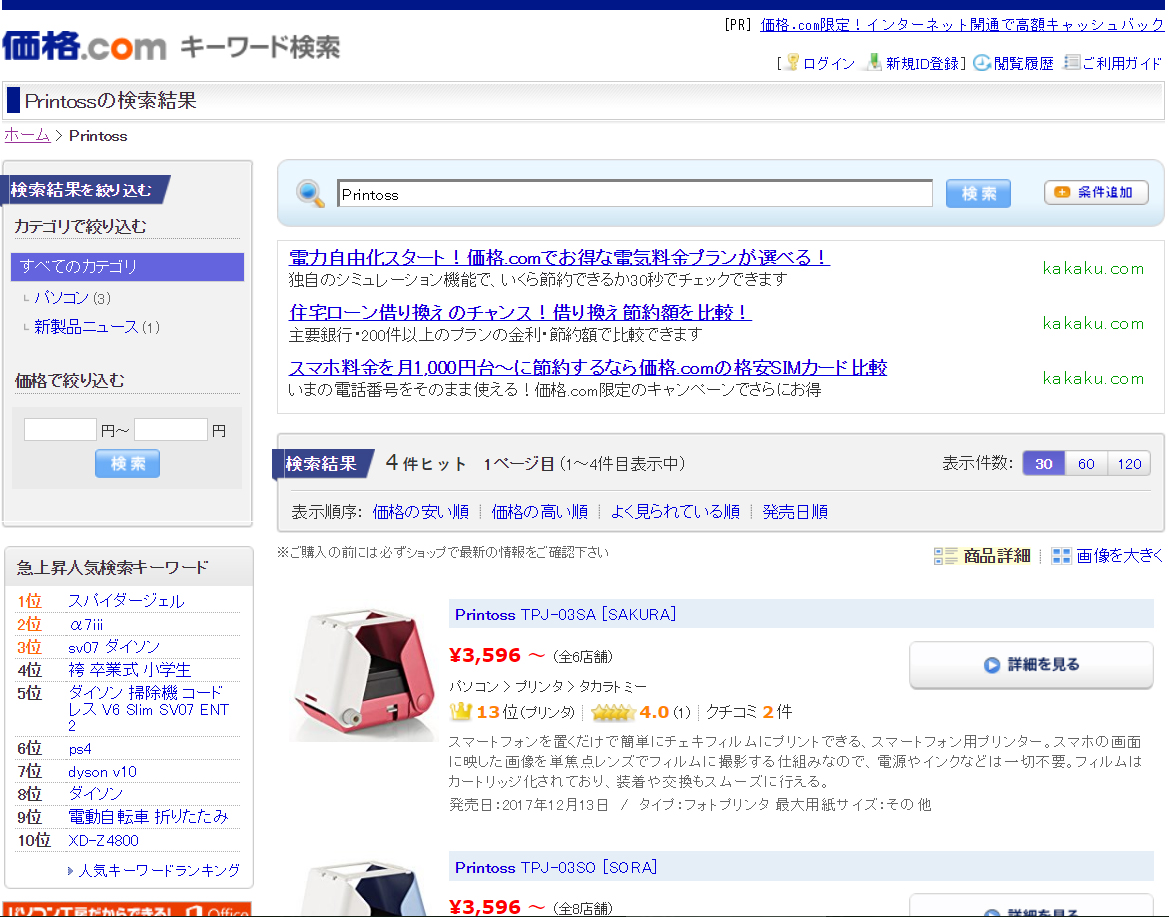This screenshot has width=1169, height=917.
Task: Open eighth-ranked keyword ダイソン
Action: (x=95, y=794)
